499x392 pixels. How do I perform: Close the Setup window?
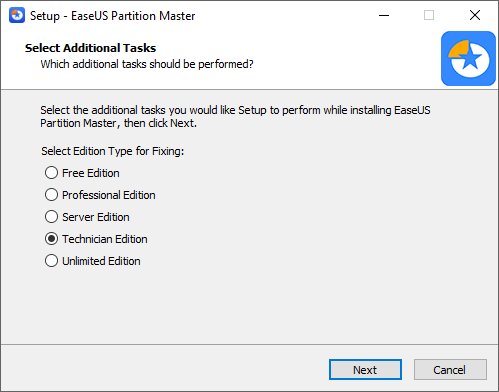(x=475, y=15)
